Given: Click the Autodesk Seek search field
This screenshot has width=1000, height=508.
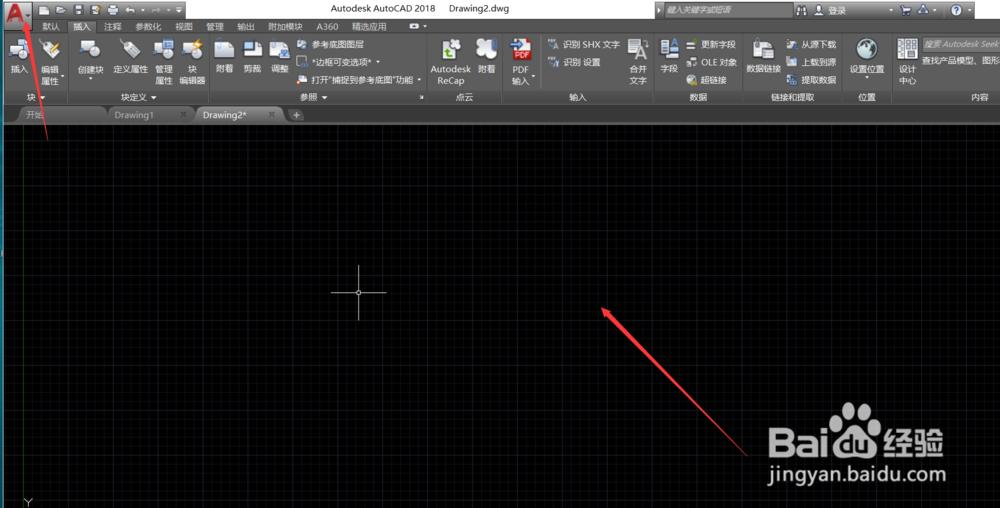Looking at the screenshot, I should (x=961, y=44).
